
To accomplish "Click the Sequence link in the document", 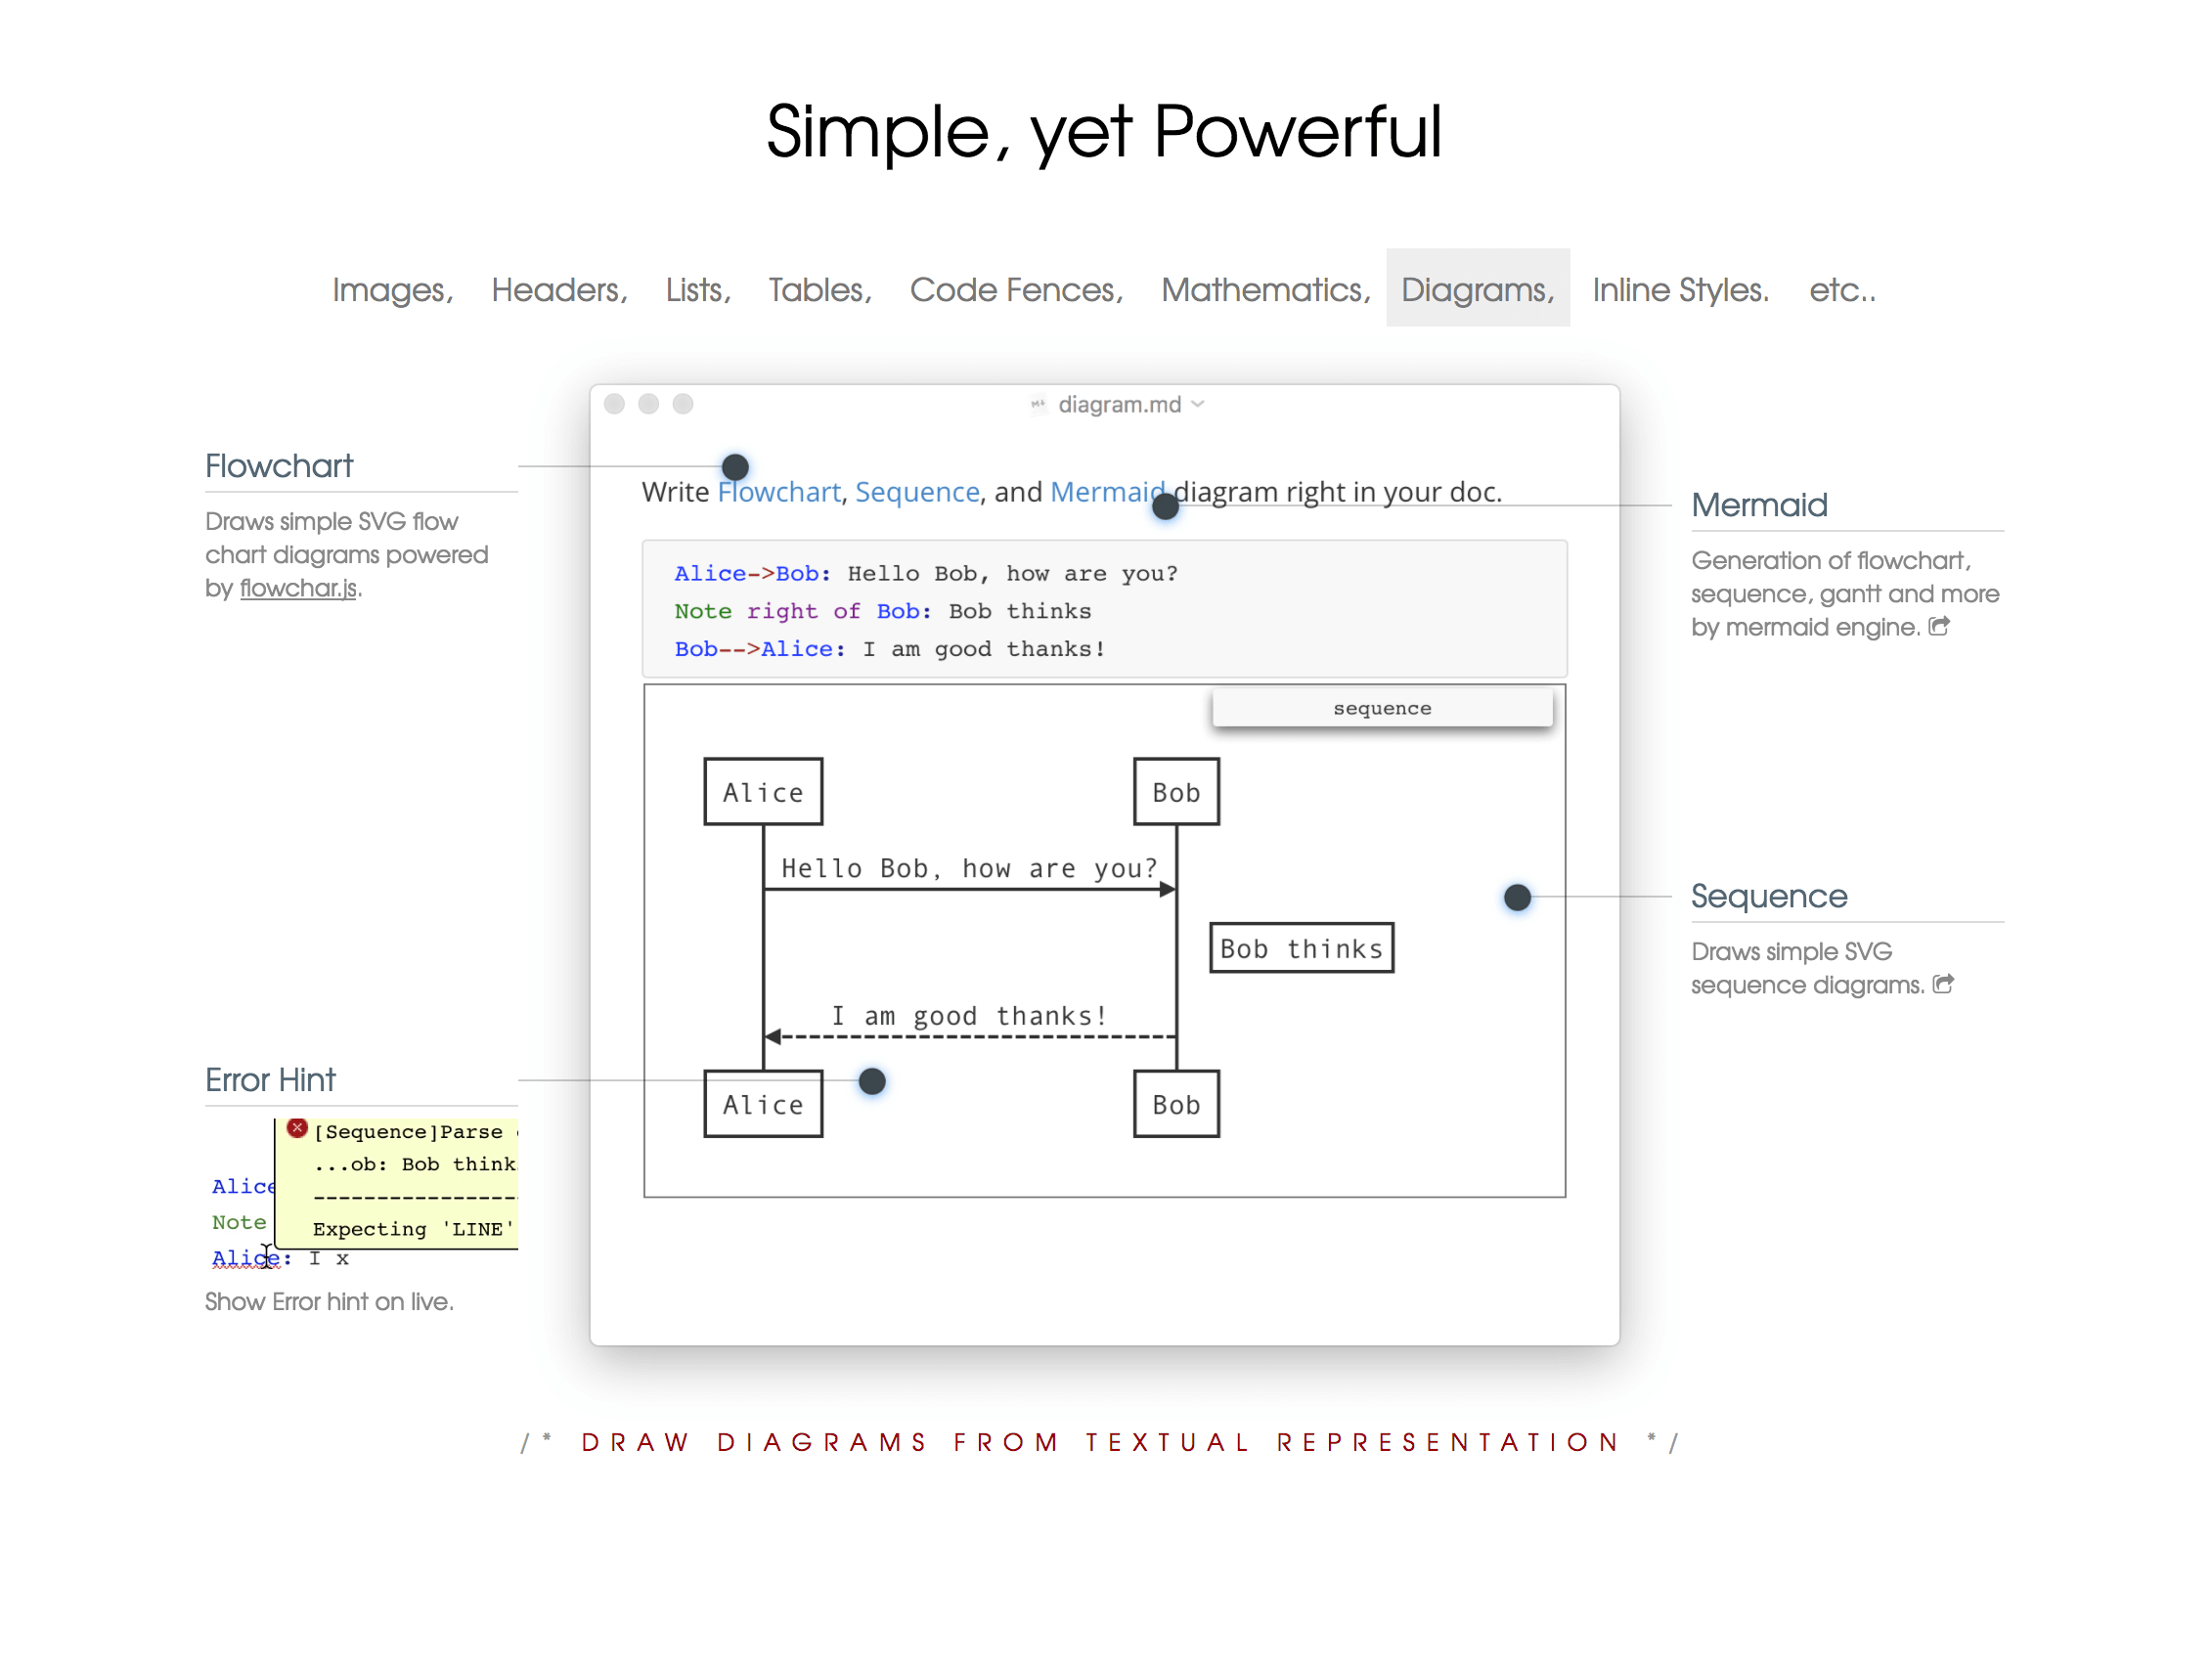I will (x=917, y=492).
